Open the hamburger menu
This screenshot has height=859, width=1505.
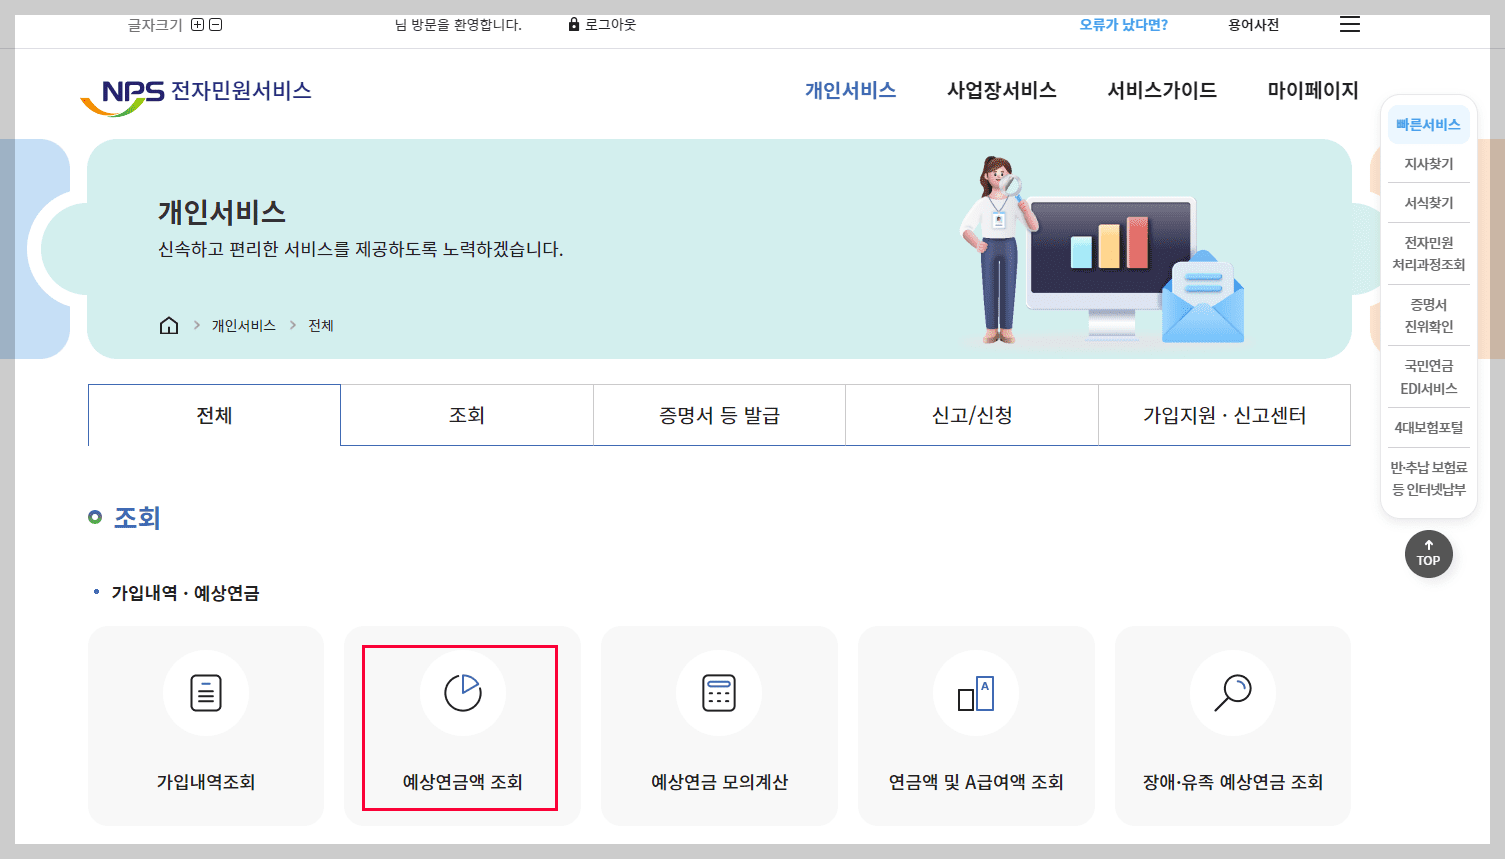pos(1349,24)
